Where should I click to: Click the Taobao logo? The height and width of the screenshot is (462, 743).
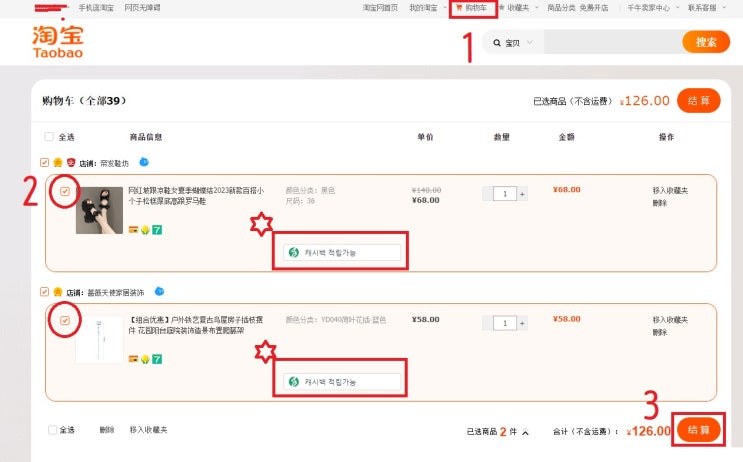click(58, 42)
